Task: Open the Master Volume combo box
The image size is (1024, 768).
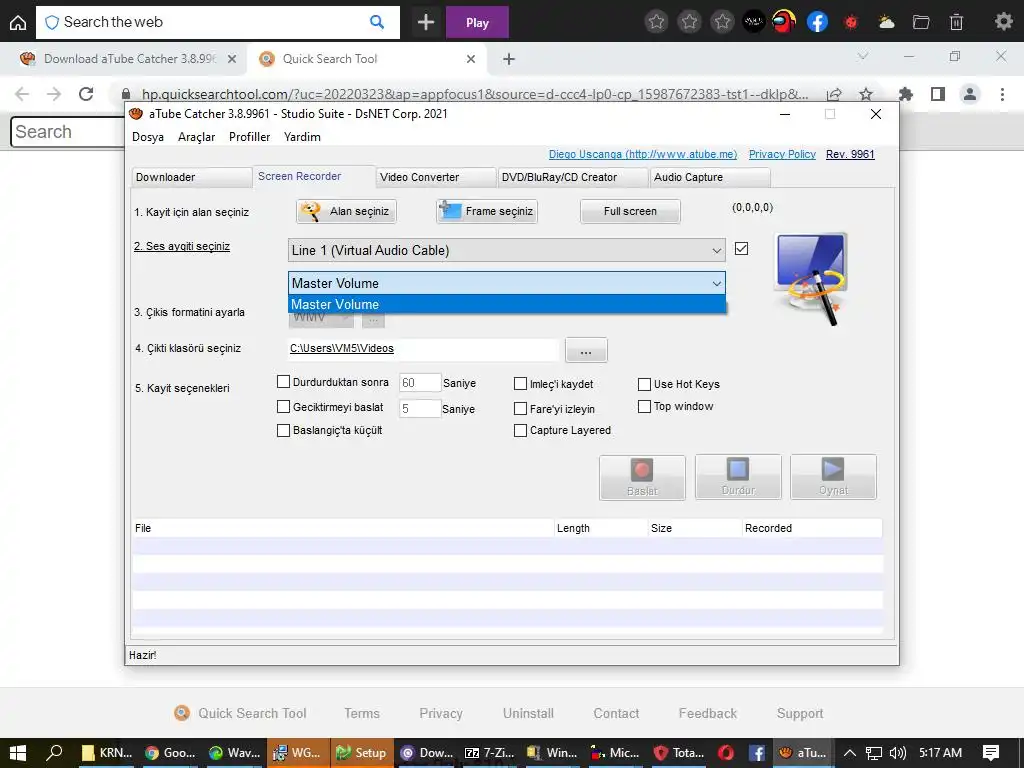Action: pos(506,283)
